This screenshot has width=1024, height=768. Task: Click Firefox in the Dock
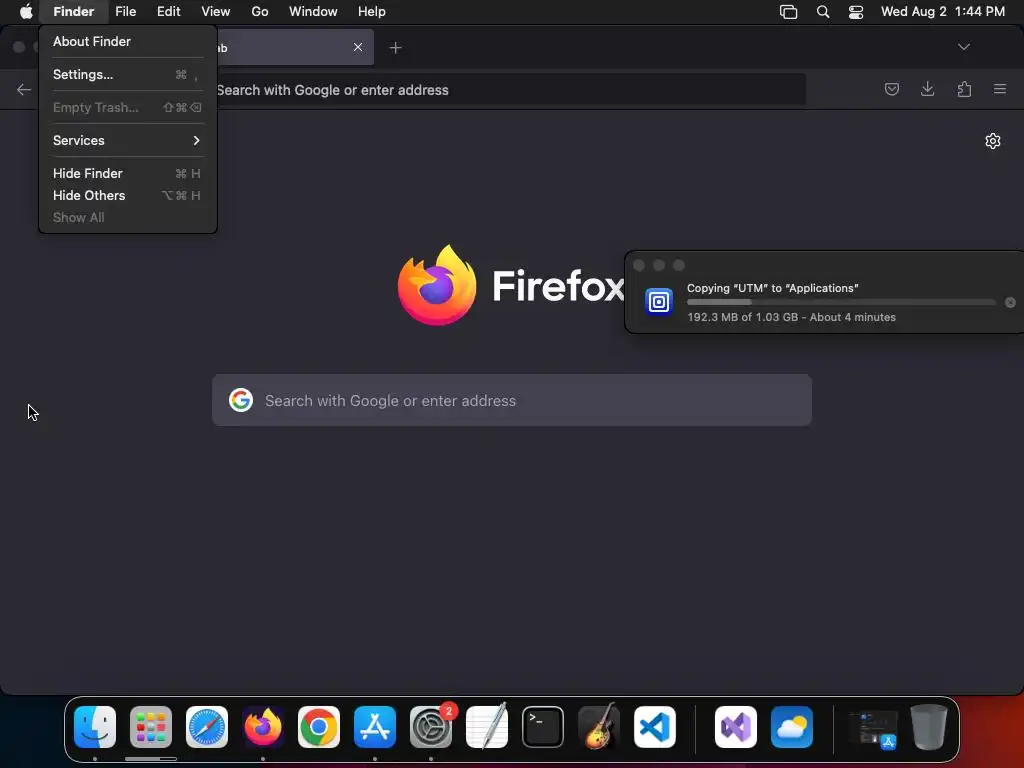click(x=263, y=727)
